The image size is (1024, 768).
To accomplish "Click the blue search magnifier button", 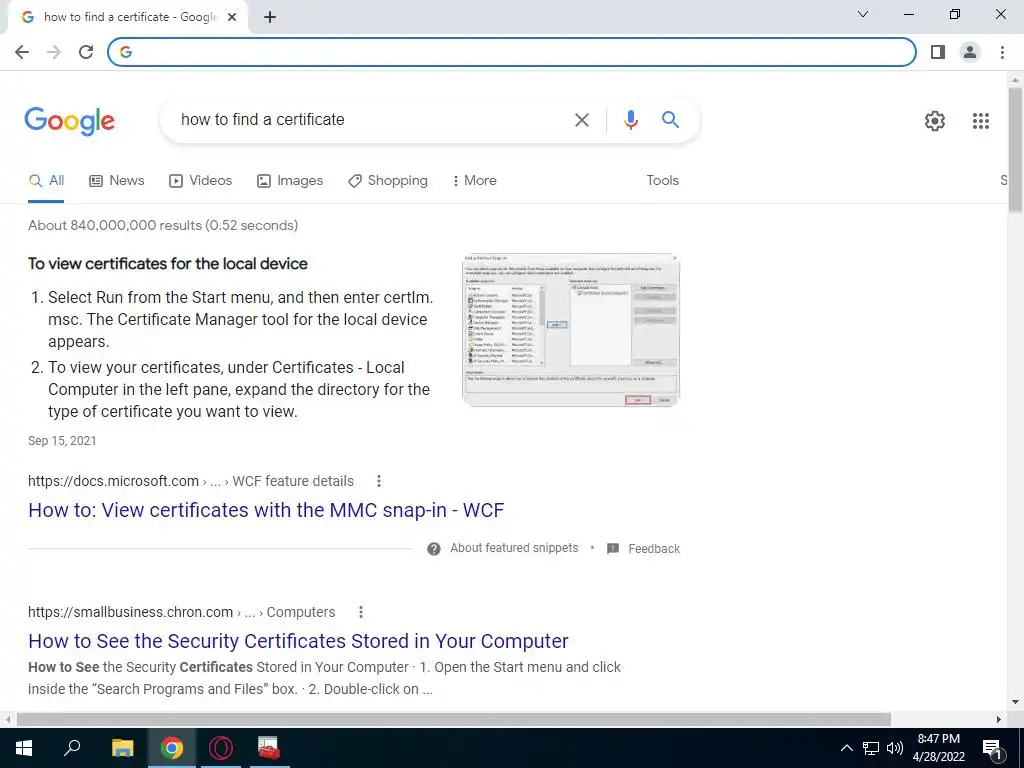I will (x=670, y=120).
